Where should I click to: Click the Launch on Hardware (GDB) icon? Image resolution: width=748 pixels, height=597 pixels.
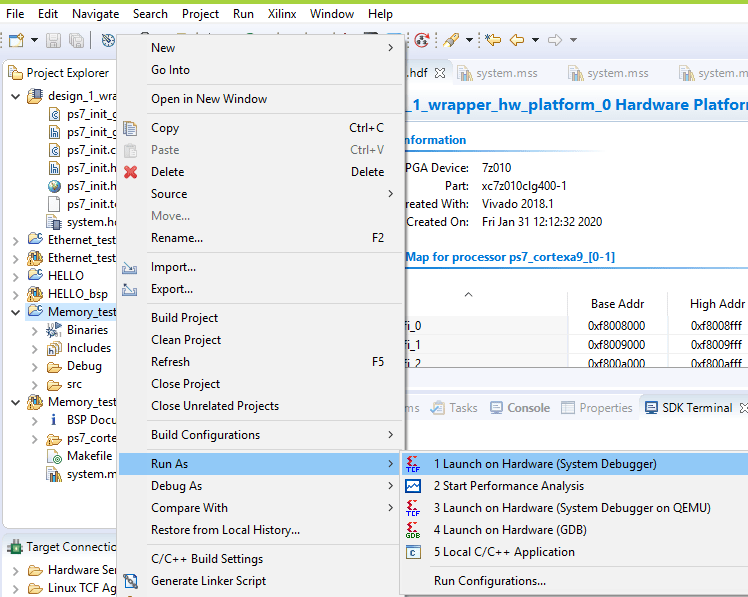click(x=414, y=530)
